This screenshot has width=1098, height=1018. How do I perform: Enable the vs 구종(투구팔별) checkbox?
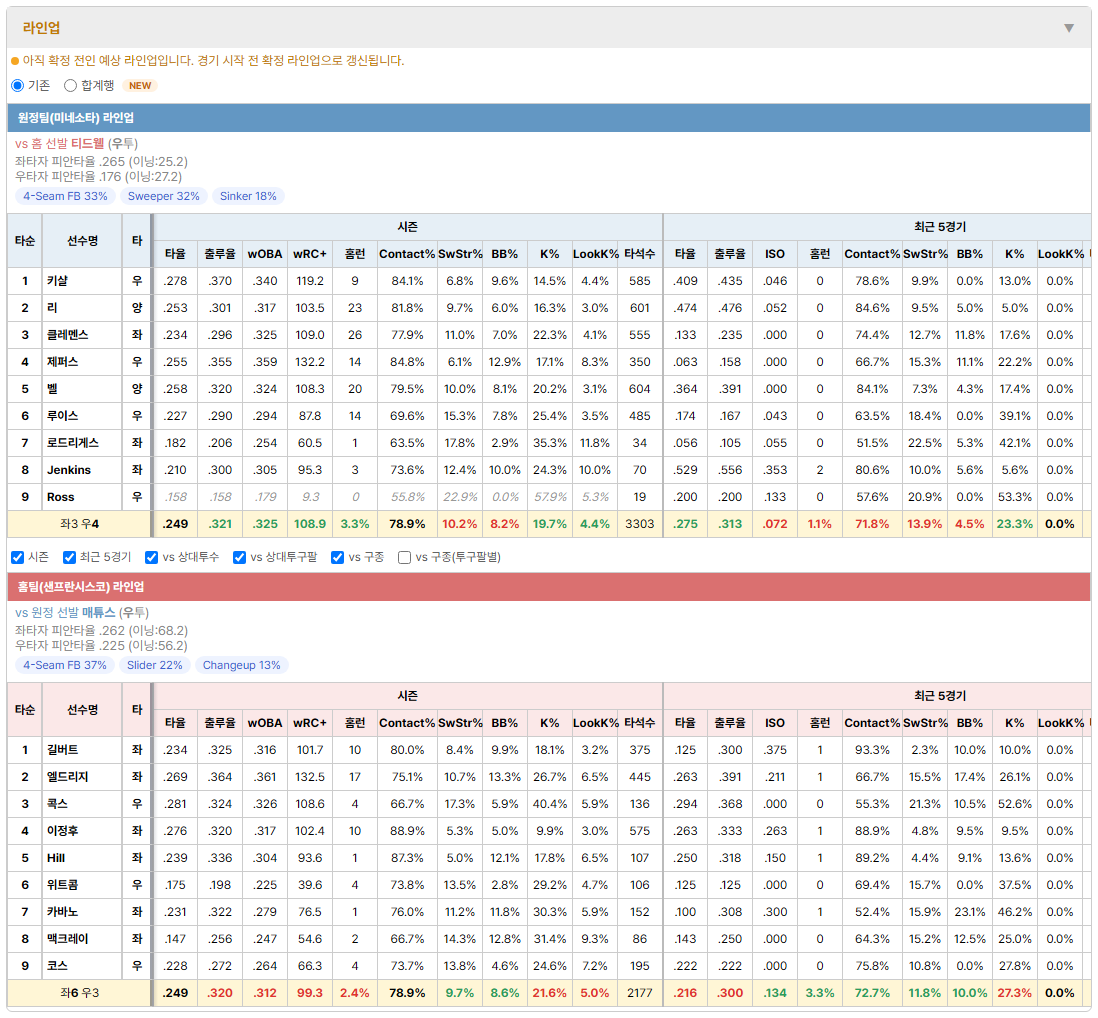pyautogui.click(x=404, y=557)
